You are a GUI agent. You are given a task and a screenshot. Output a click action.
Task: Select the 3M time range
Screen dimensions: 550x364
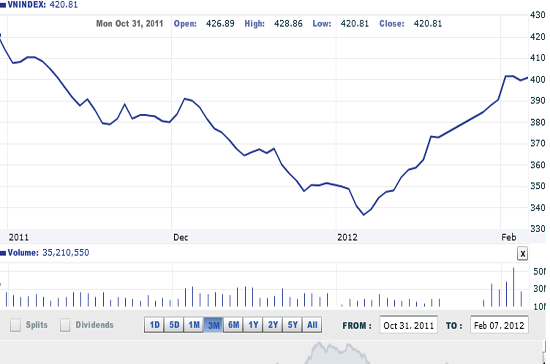click(x=214, y=325)
